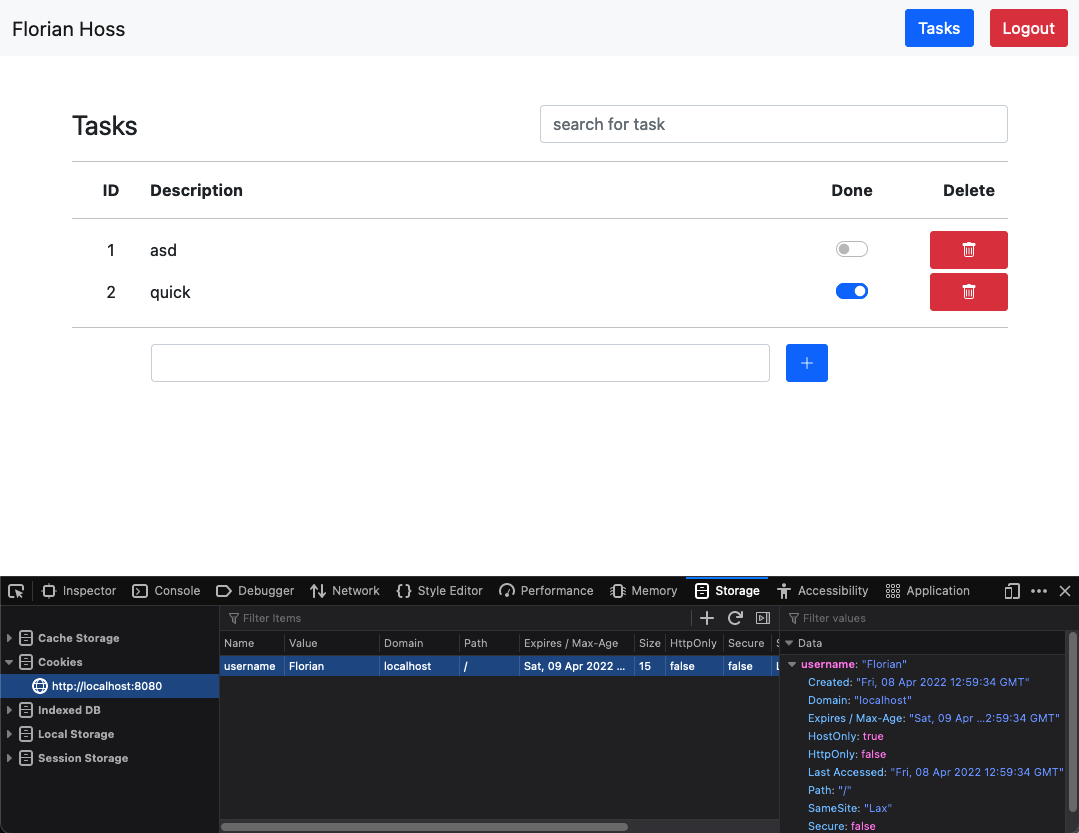The width and height of the screenshot is (1079, 833).
Task: Pick an element with the devtools picker icon
Action: click(x=16, y=591)
